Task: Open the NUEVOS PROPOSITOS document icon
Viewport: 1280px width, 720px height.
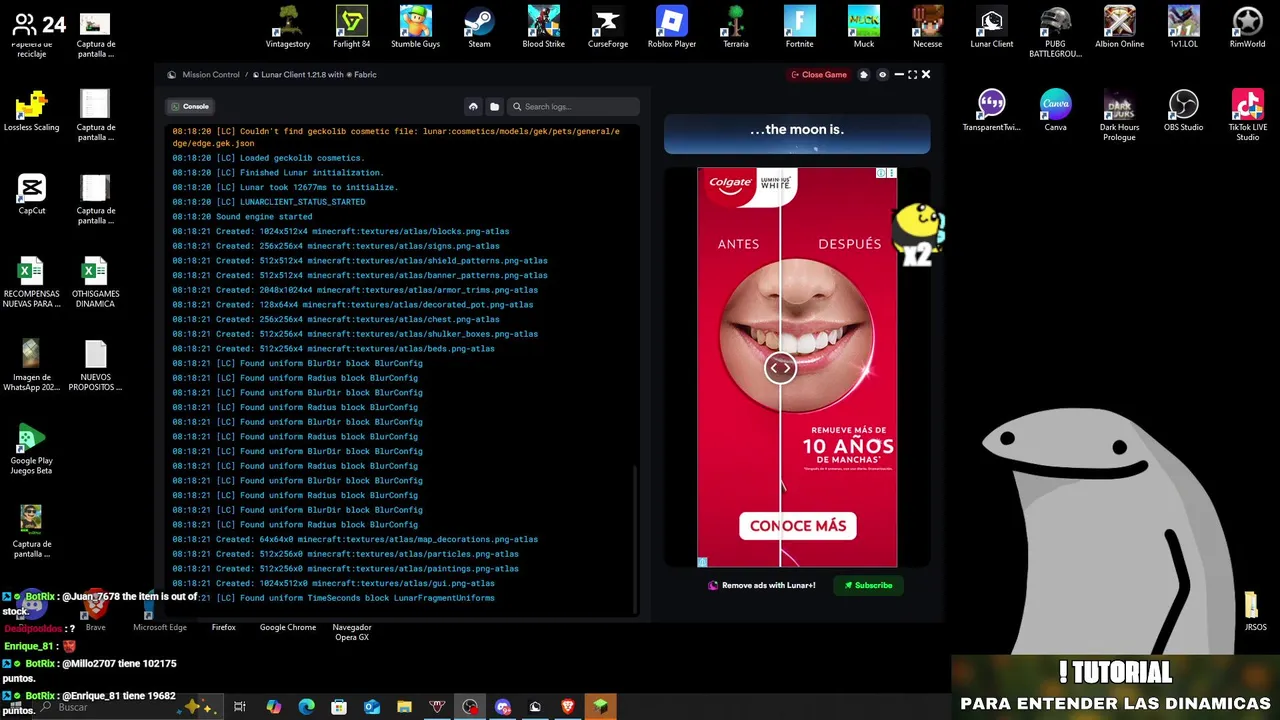Action: pyautogui.click(x=95, y=365)
